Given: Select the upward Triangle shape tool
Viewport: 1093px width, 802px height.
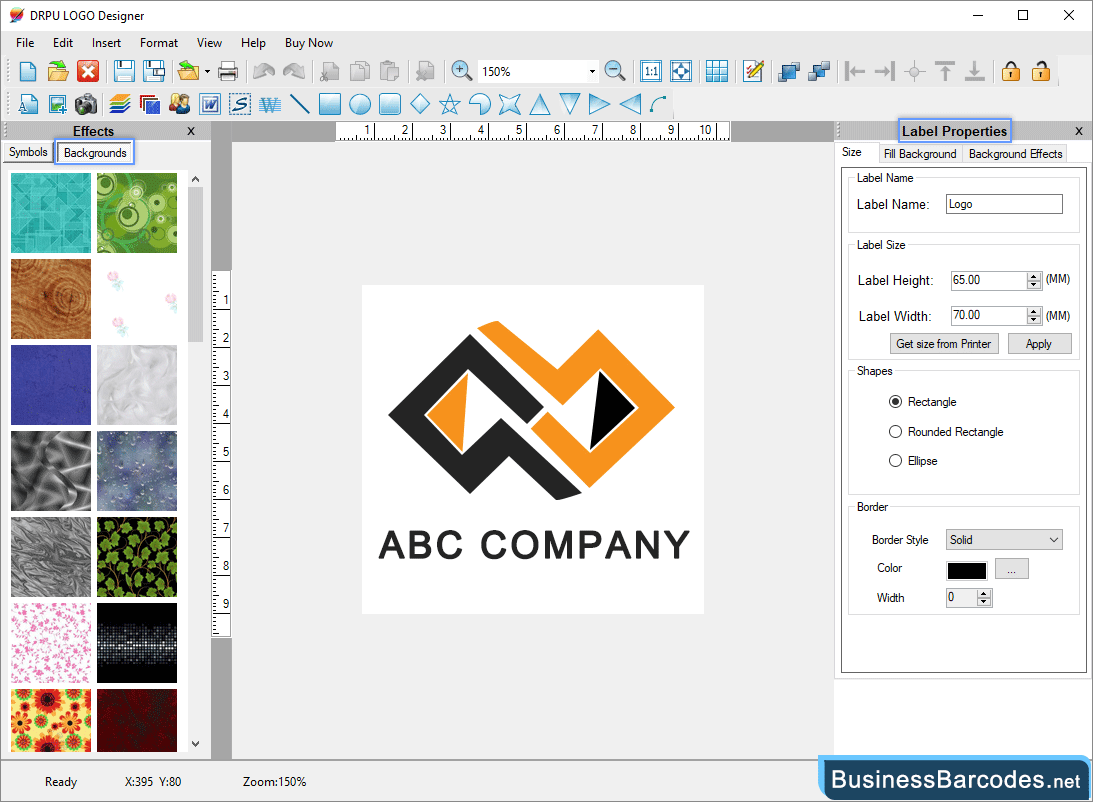Looking at the screenshot, I should [x=540, y=105].
